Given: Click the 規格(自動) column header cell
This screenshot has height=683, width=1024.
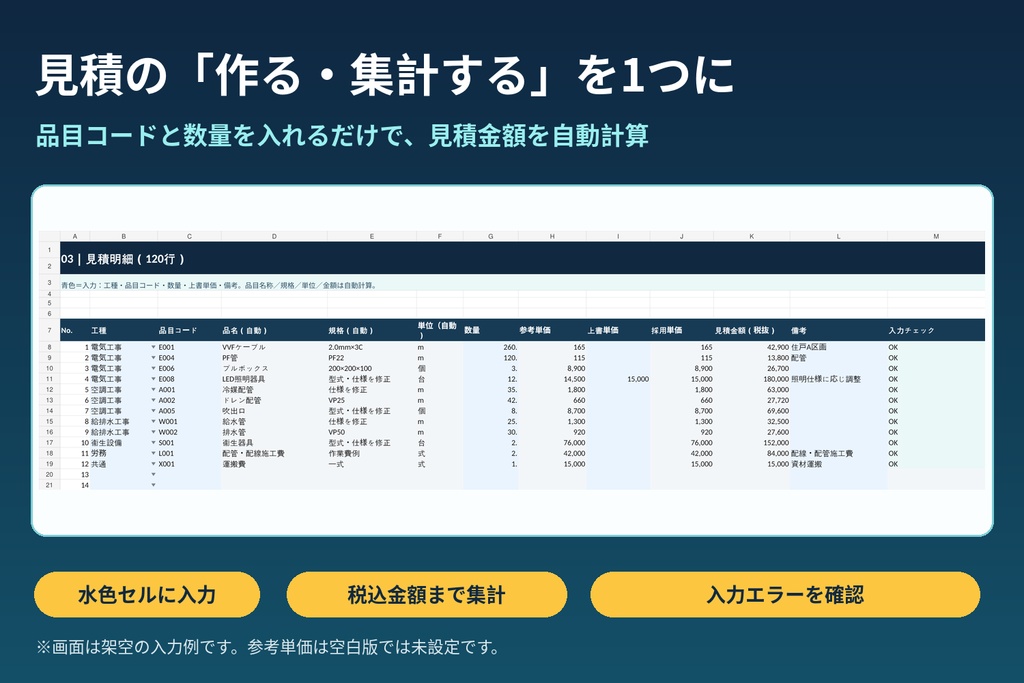Looking at the screenshot, I should (x=372, y=330).
